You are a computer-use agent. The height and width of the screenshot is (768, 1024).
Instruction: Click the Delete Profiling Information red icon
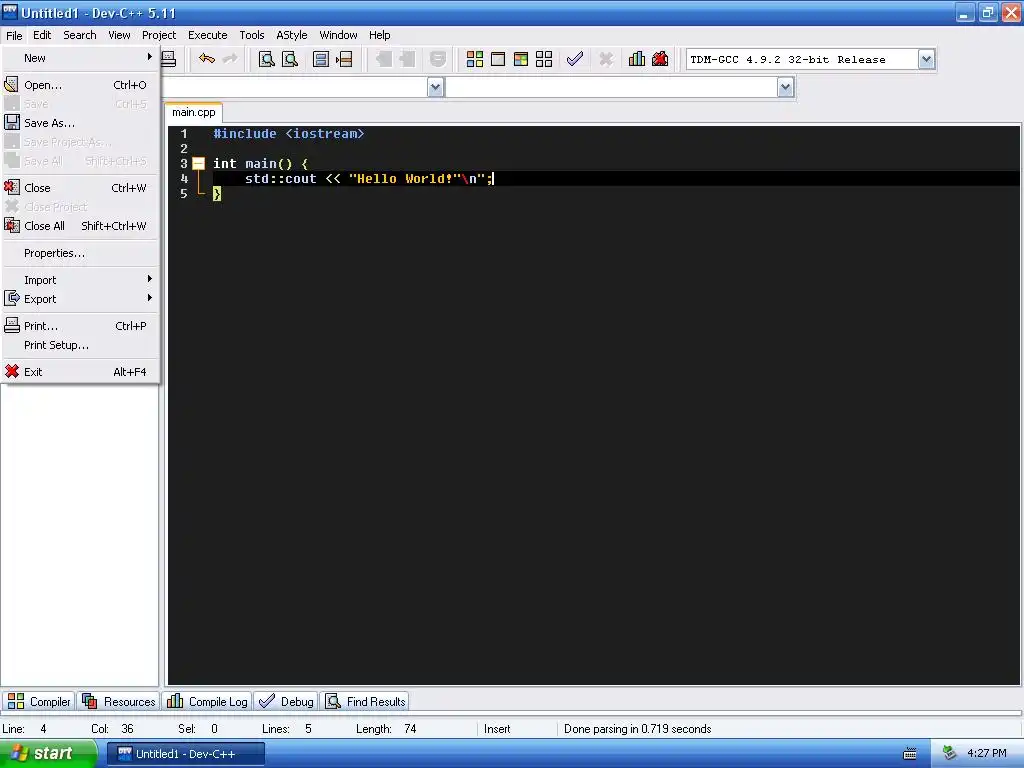[660, 59]
